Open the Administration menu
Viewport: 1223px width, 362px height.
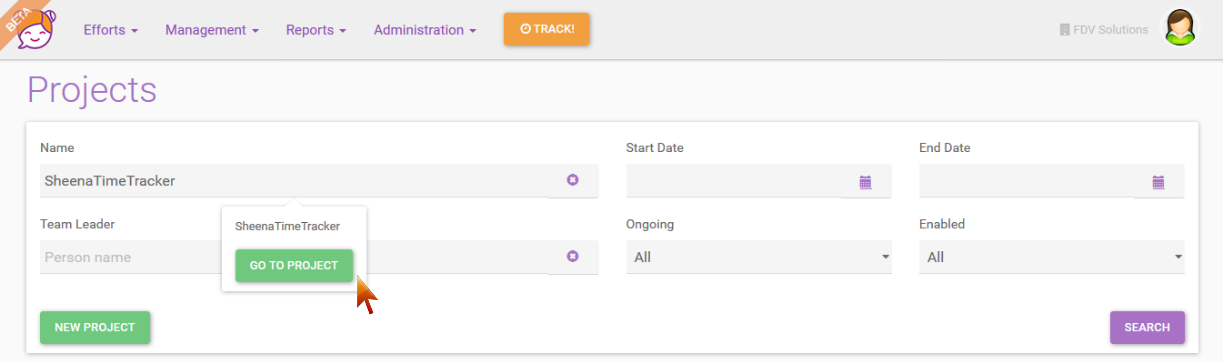pyautogui.click(x=425, y=30)
